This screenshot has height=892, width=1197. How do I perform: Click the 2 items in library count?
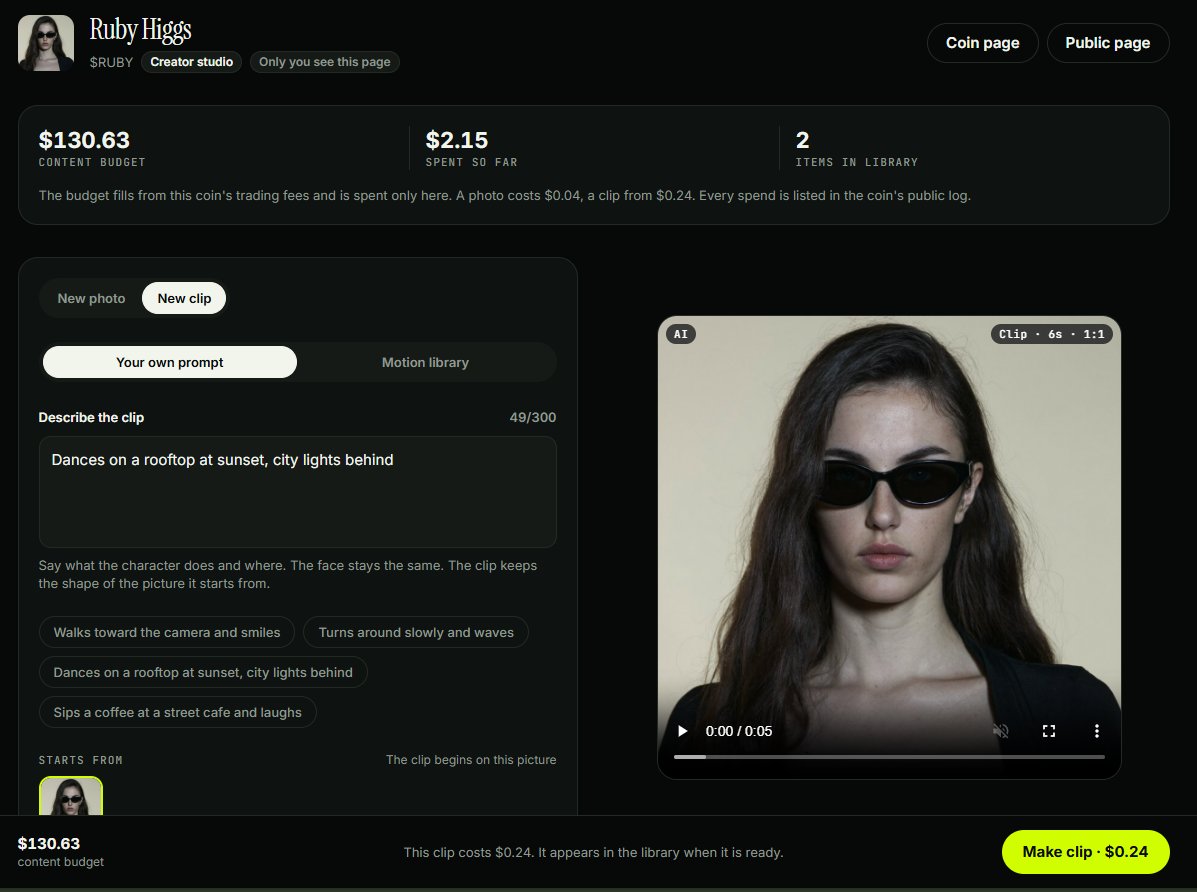pyautogui.click(x=802, y=141)
